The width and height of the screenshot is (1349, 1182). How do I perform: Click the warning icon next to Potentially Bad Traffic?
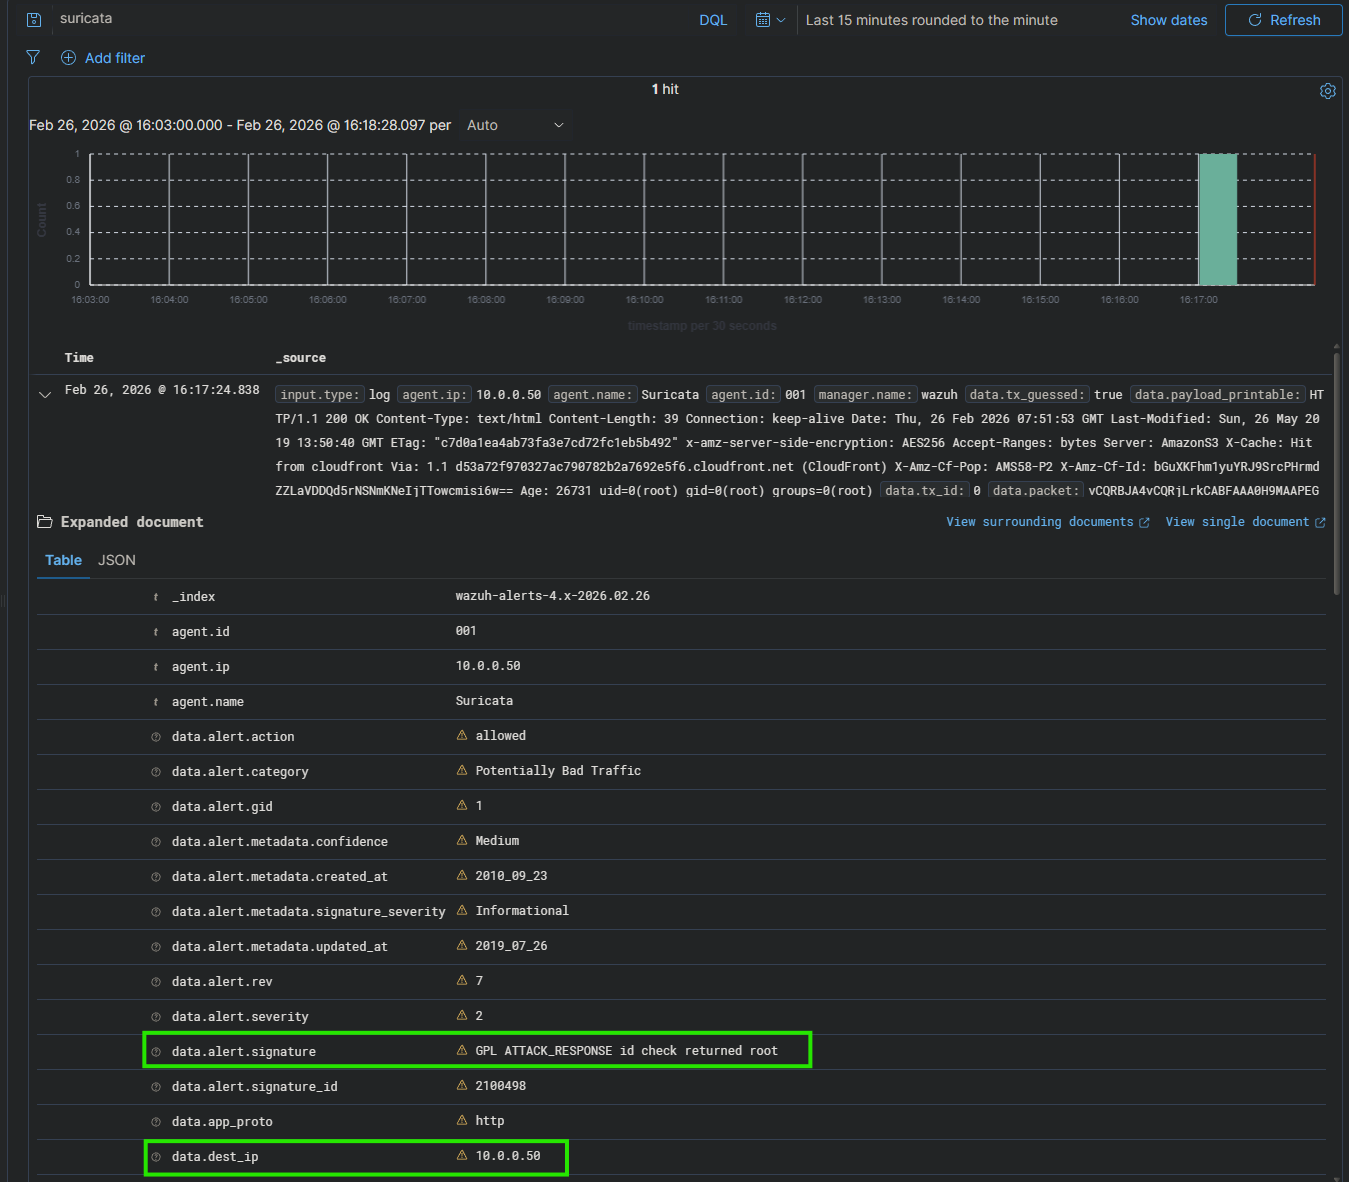click(x=462, y=771)
